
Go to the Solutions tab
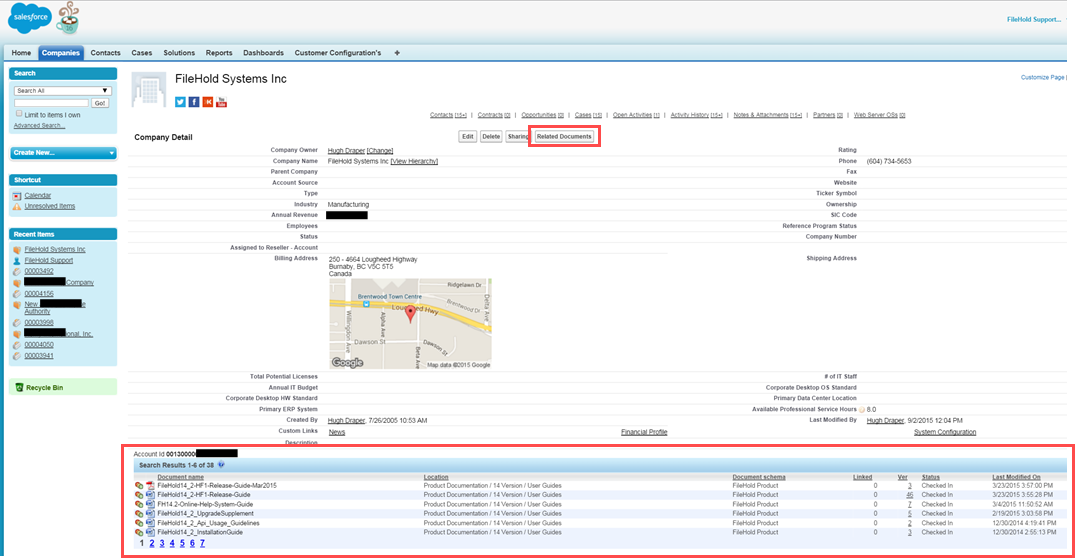pos(179,53)
